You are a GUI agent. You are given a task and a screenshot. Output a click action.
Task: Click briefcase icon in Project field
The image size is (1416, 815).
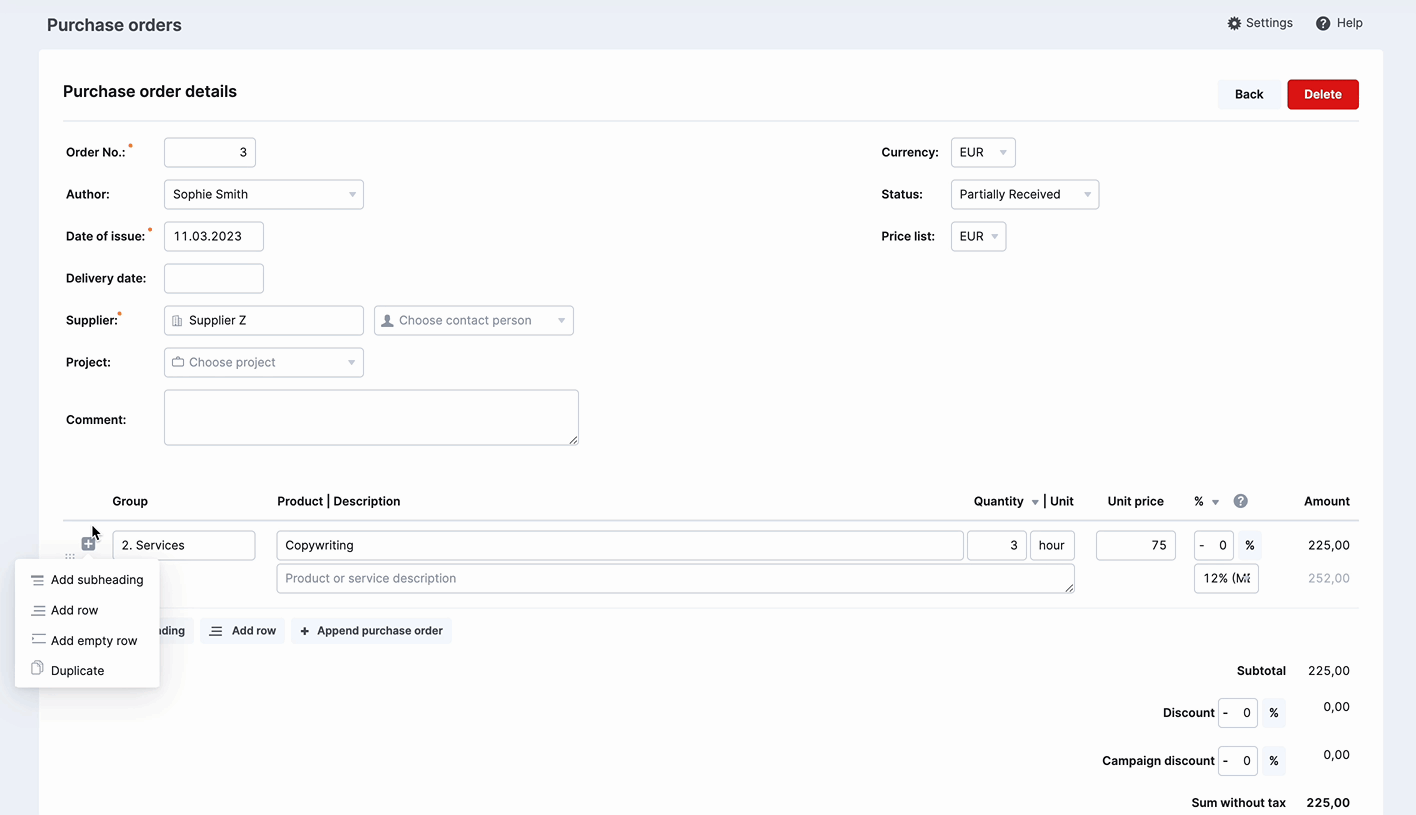tap(178, 362)
